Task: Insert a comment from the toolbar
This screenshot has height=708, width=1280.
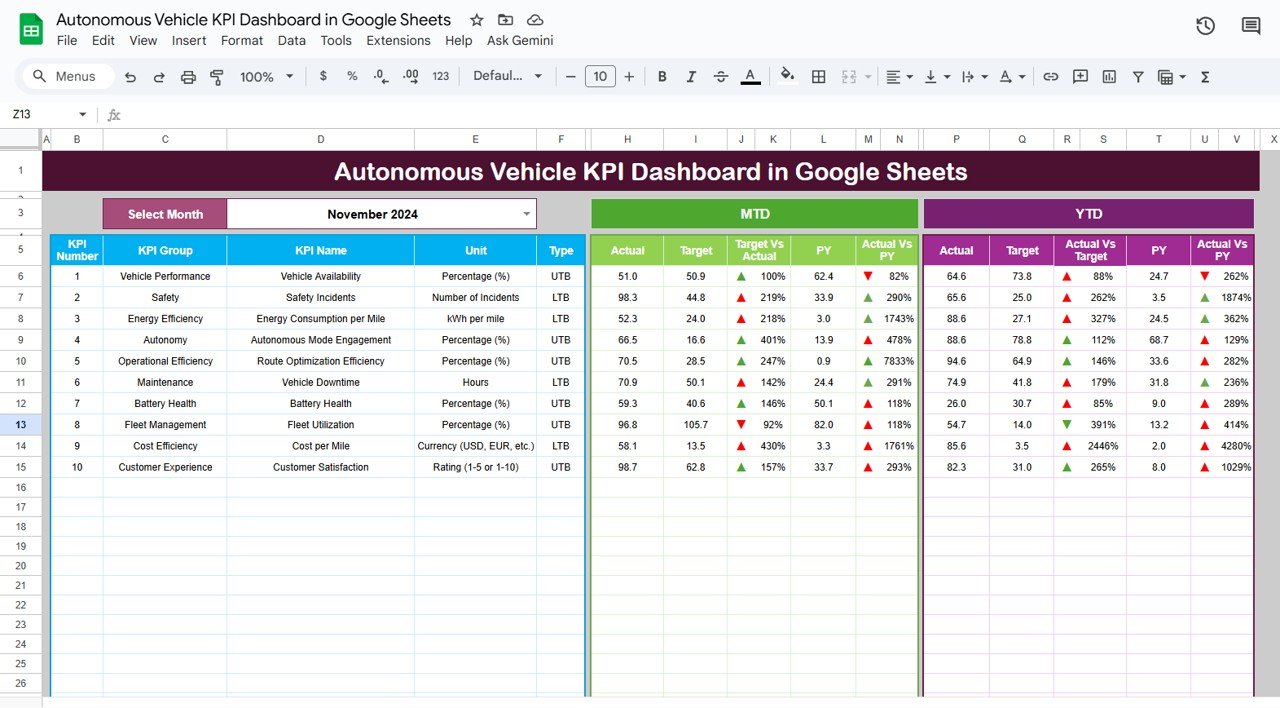Action: [1080, 76]
